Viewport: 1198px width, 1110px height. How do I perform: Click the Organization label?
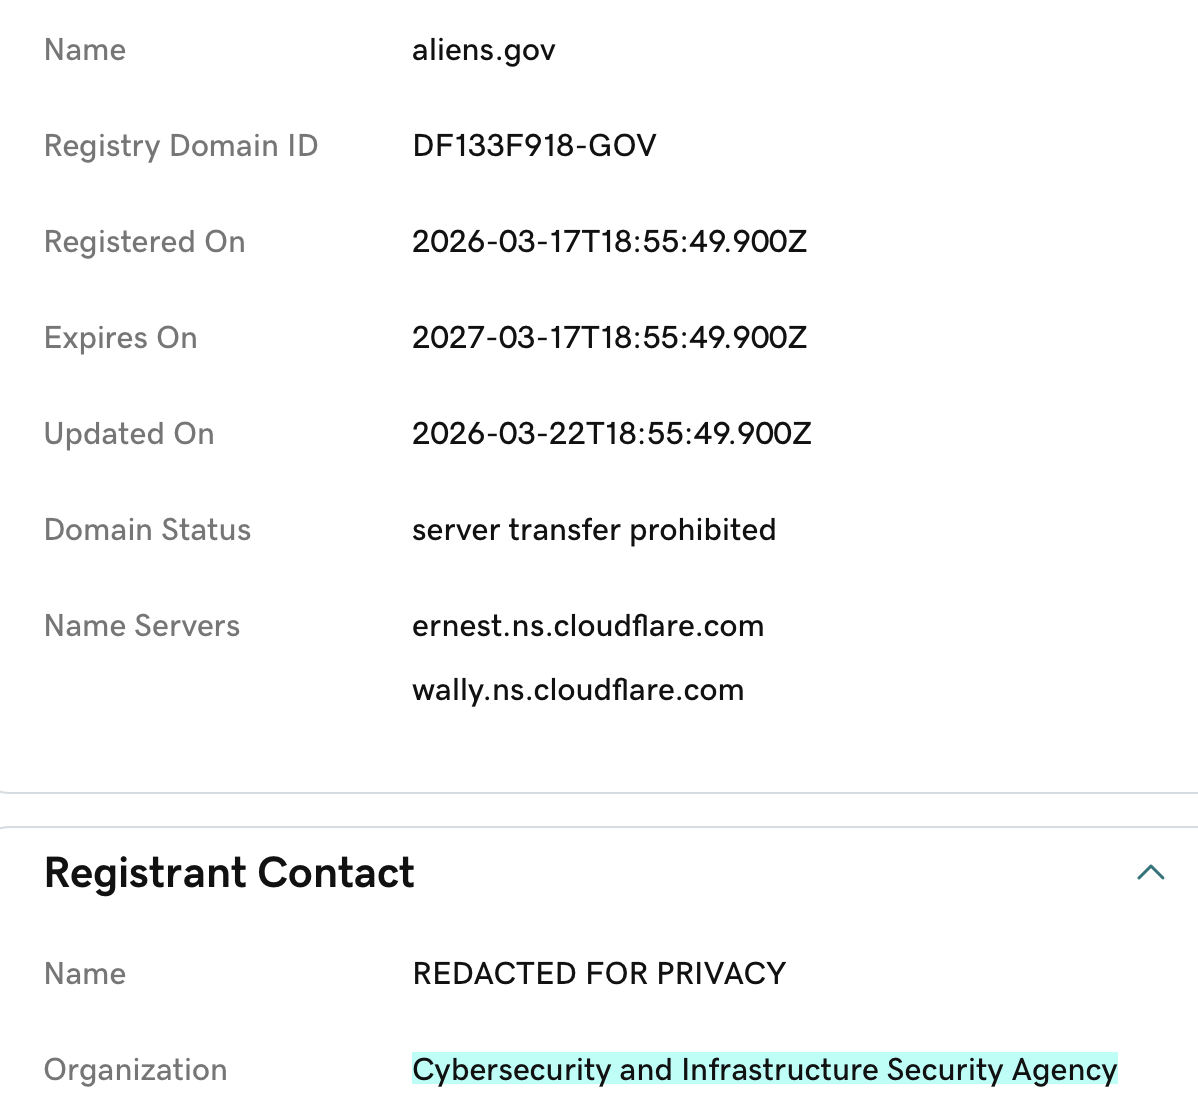click(x=135, y=1070)
